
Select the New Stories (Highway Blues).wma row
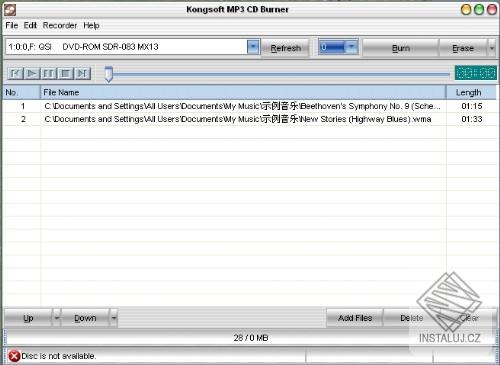249,119
